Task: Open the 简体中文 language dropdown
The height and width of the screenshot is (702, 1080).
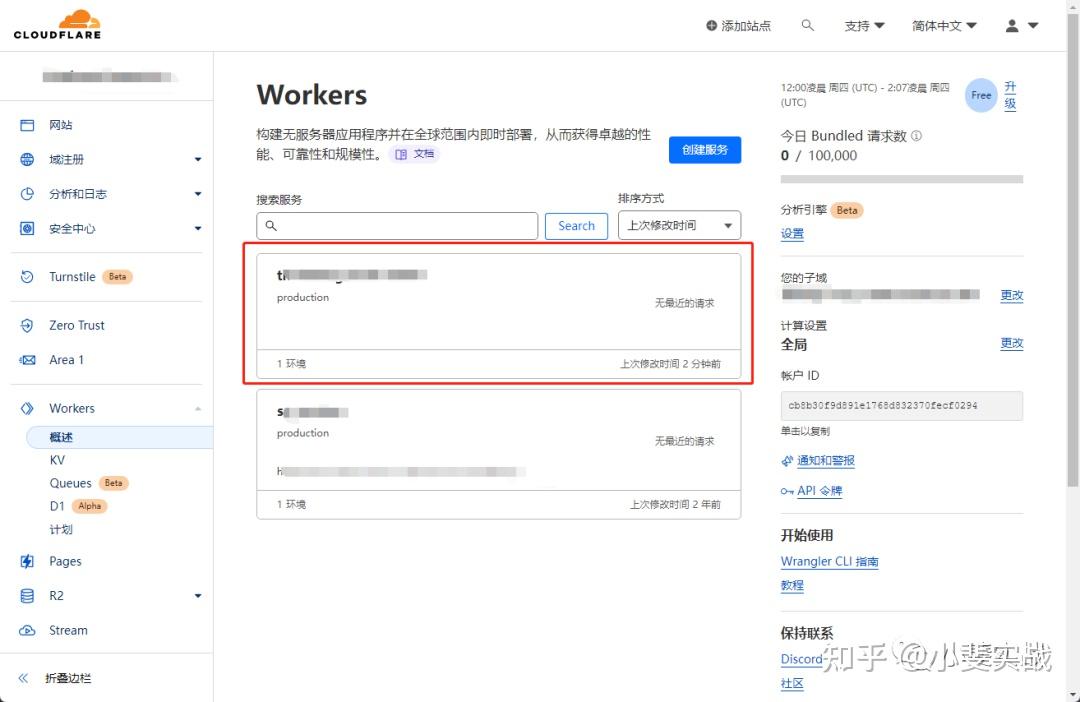Action: tap(944, 25)
